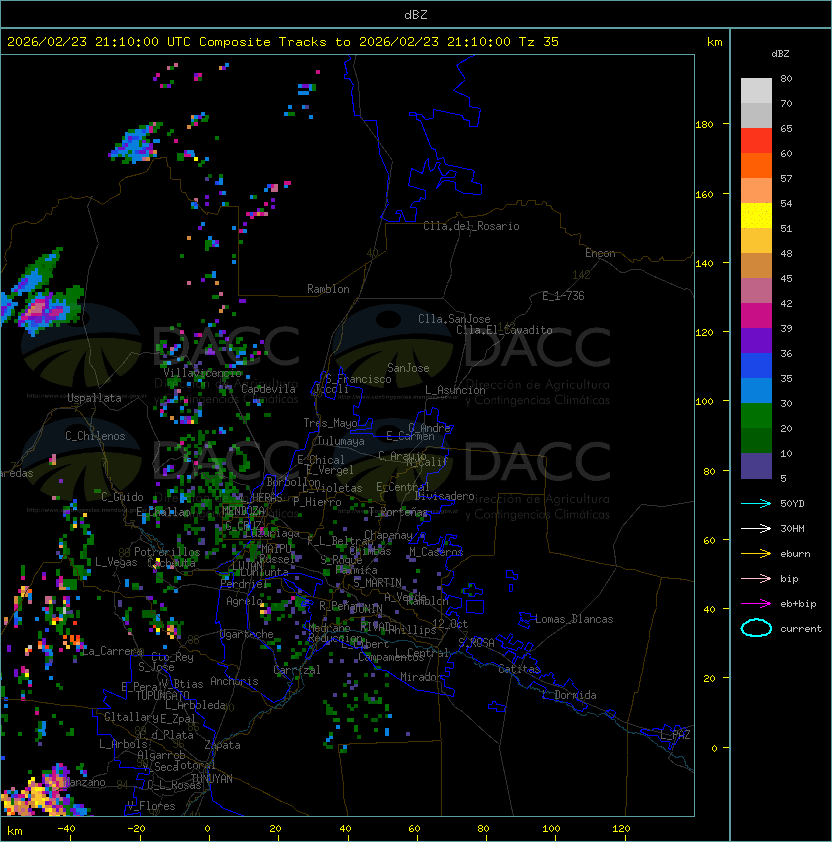The width and height of the screenshot is (832, 842).
Task: Select the red swatch between 65 and 60
Action: coord(756,141)
